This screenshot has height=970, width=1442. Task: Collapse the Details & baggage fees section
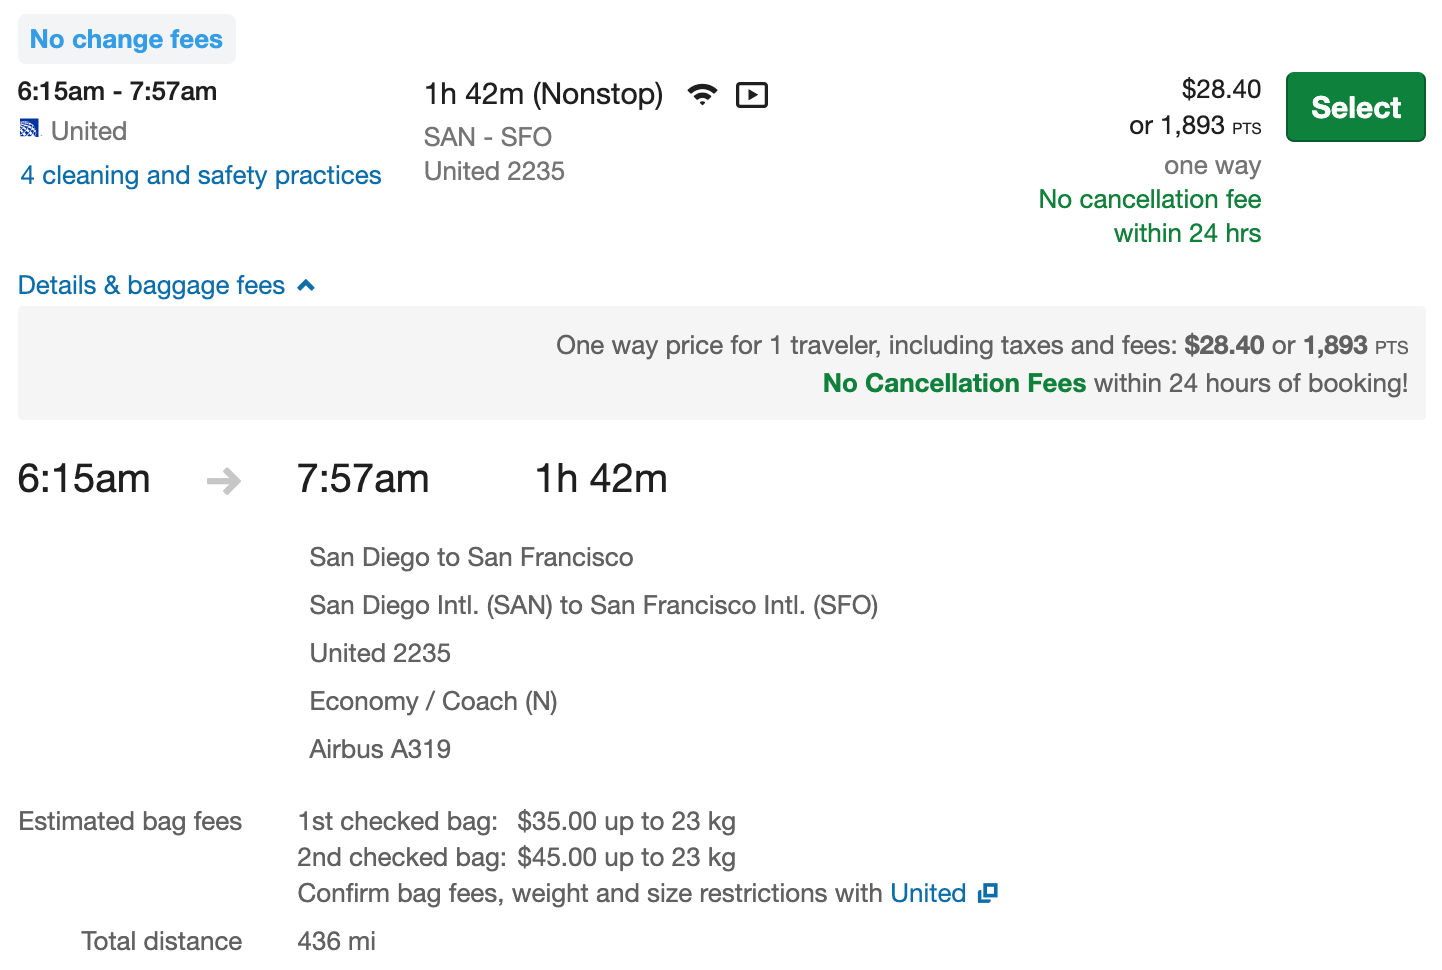coord(152,286)
